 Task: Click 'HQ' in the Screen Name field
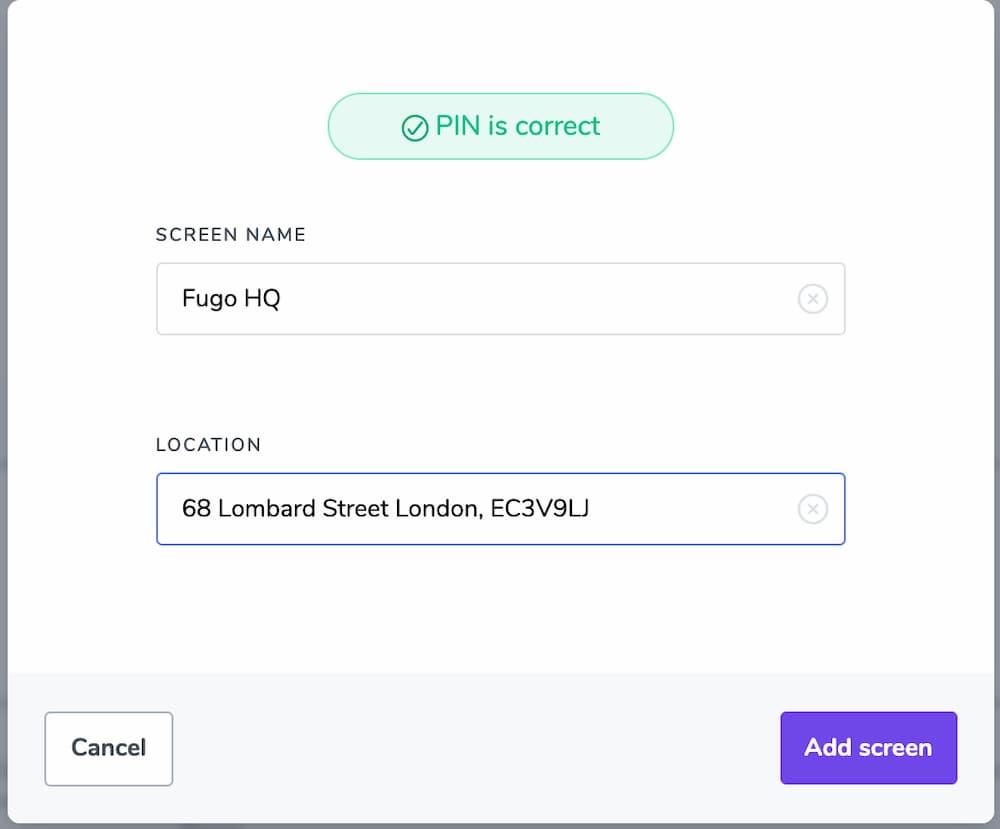click(262, 299)
